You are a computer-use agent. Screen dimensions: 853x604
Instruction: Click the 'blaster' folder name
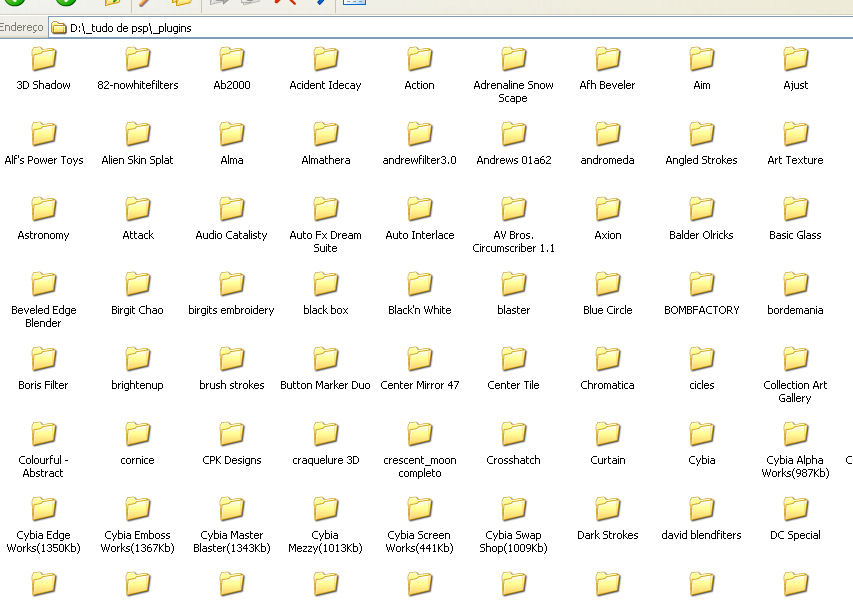[x=514, y=310]
